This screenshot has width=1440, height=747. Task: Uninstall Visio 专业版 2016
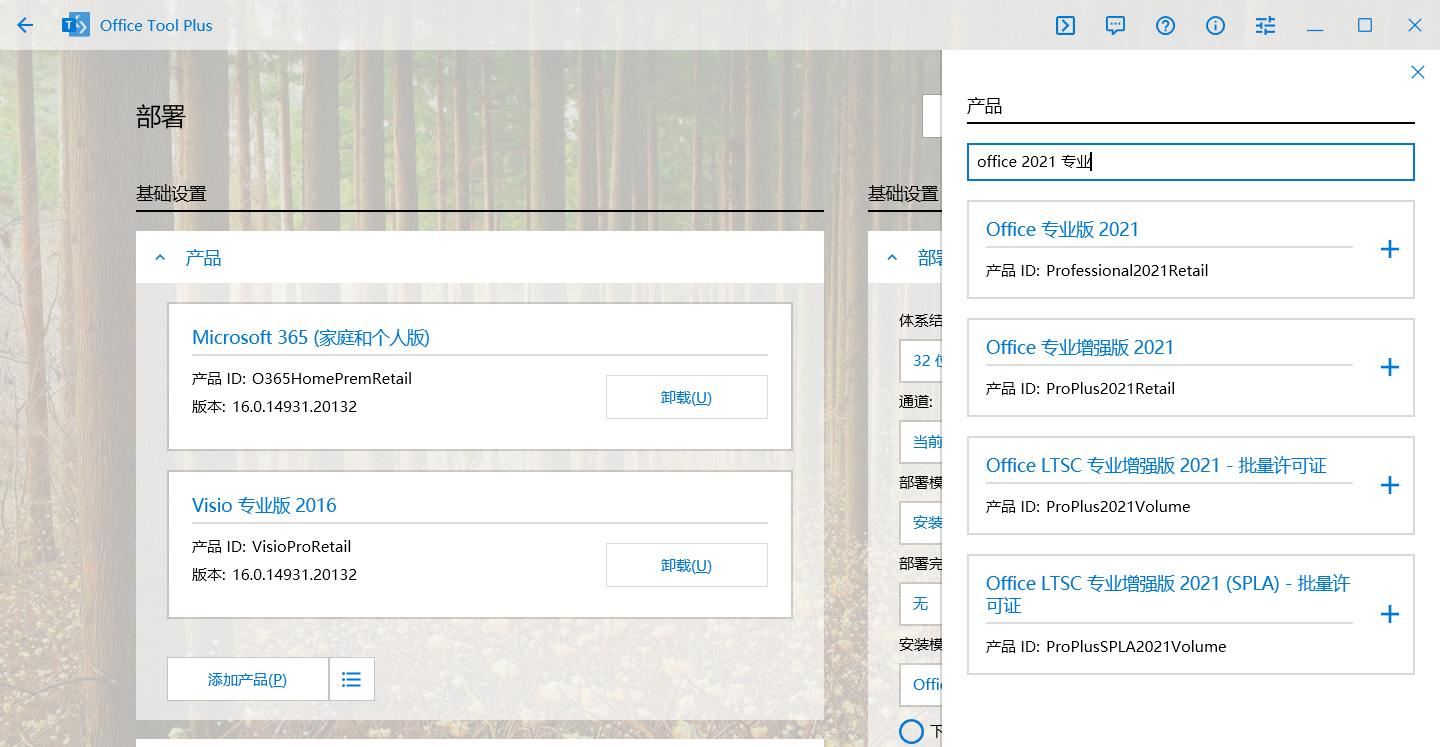[x=686, y=565]
